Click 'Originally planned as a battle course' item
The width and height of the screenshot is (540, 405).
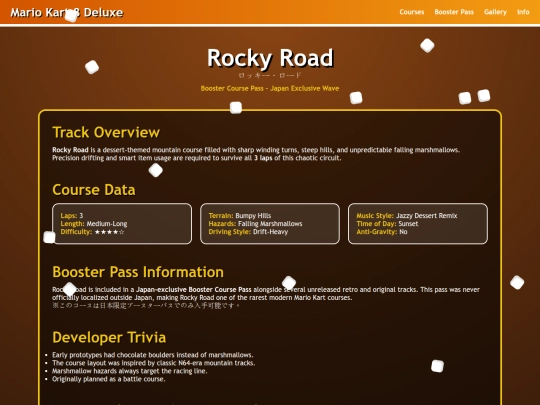click(108, 379)
